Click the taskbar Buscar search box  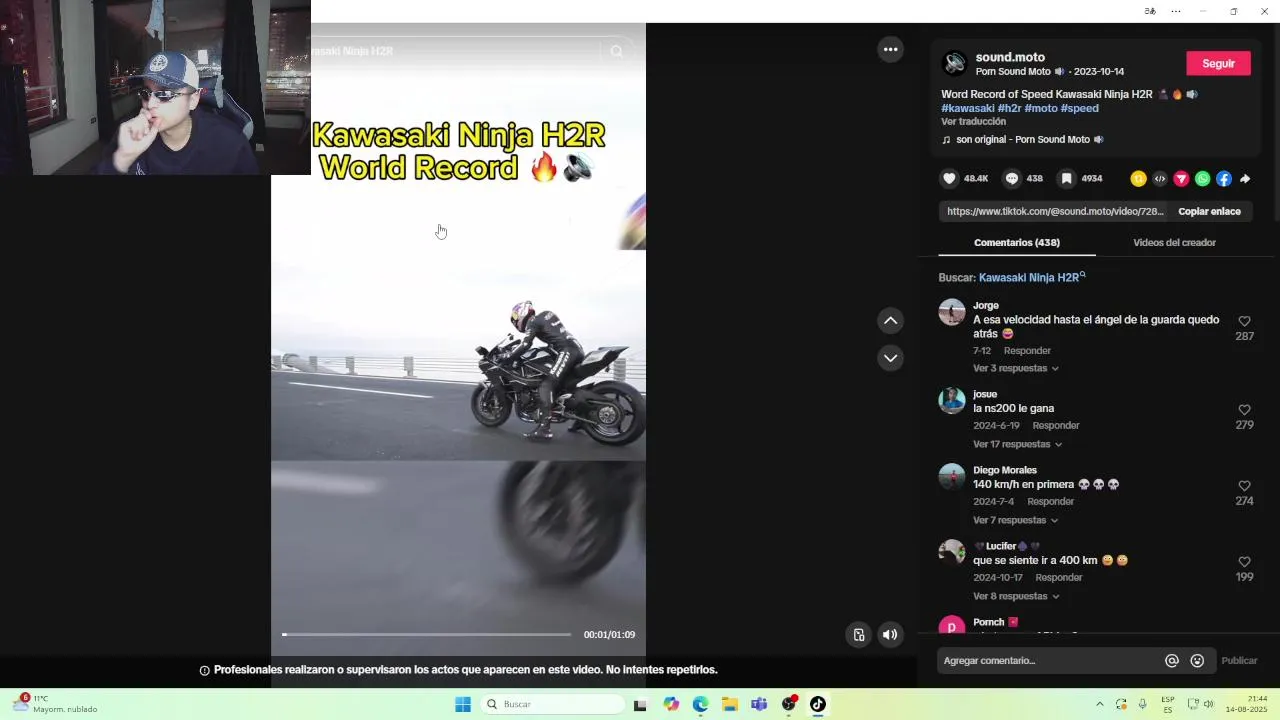[553, 704]
